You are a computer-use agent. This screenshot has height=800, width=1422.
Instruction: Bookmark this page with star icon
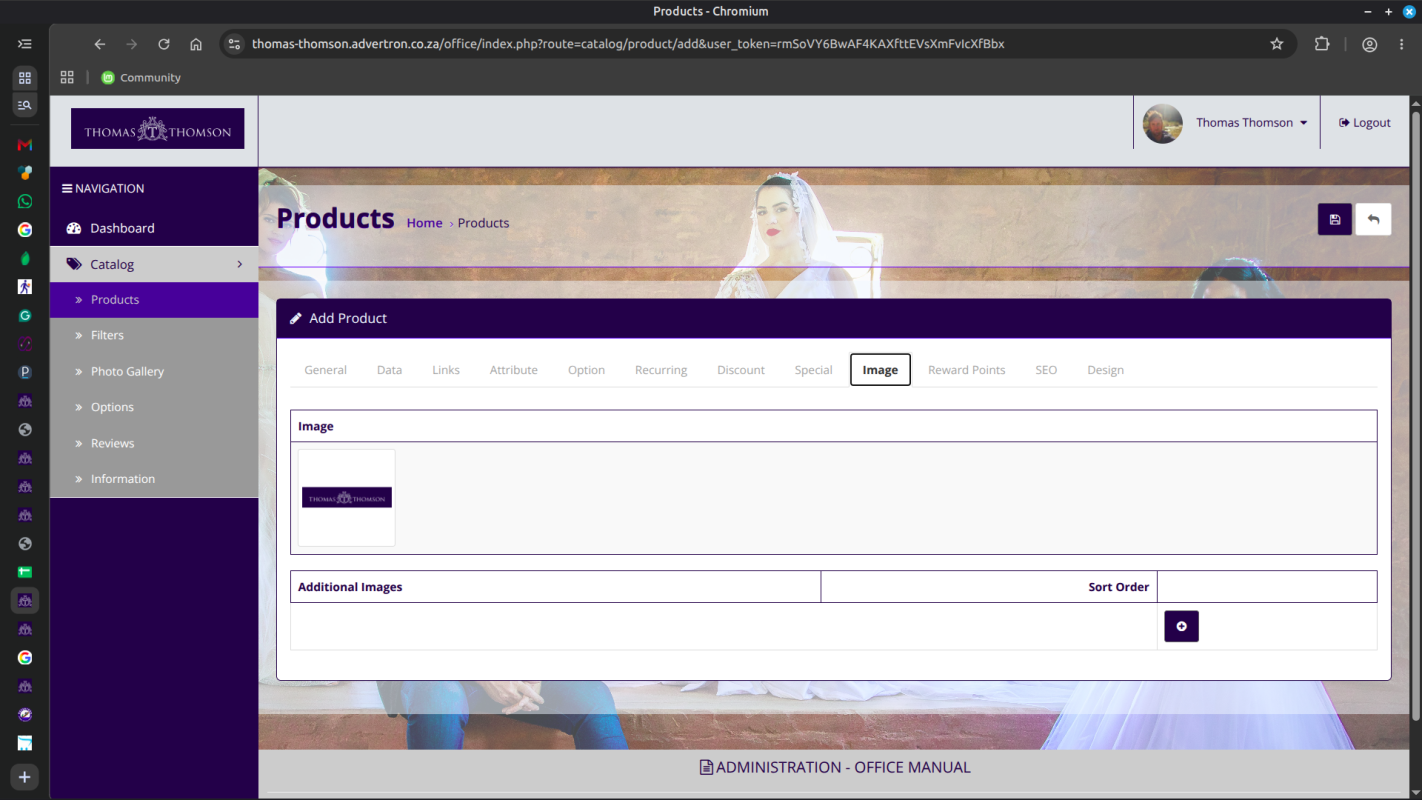point(1276,44)
